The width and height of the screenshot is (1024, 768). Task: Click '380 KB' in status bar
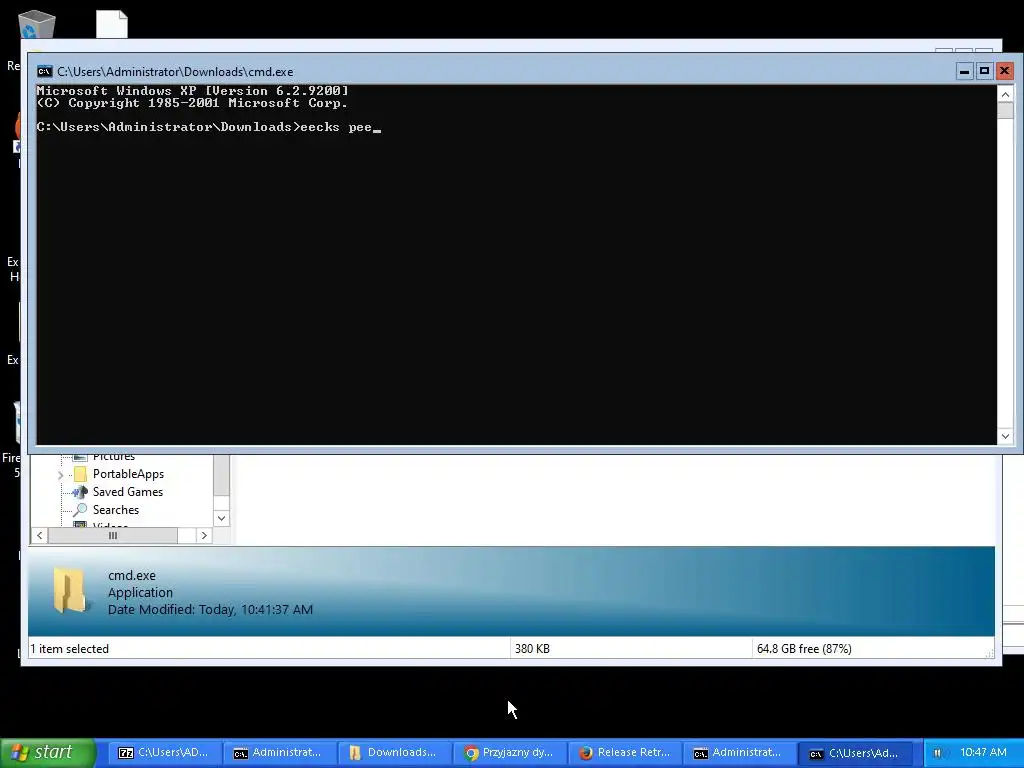point(532,648)
